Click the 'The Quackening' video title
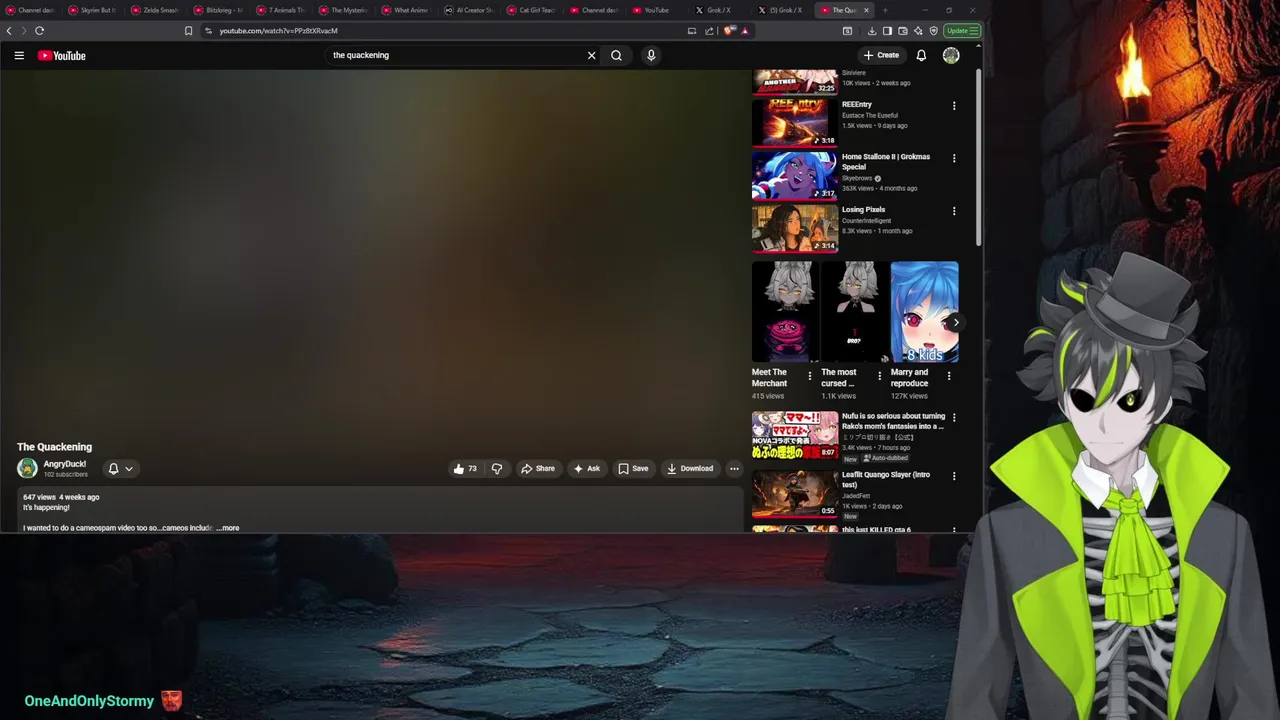 coord(54,447)
